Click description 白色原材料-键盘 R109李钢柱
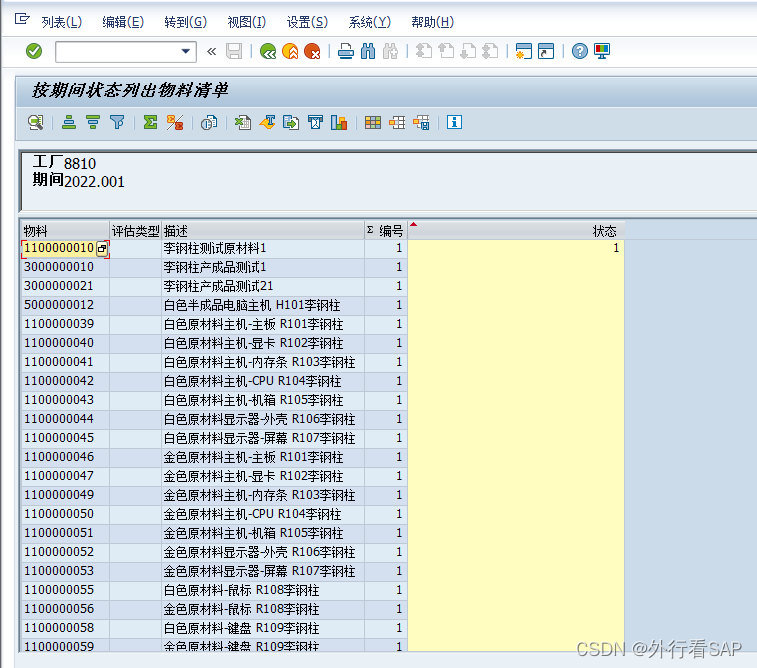This screenshot has width=757, height=668. tap(241, 628)
